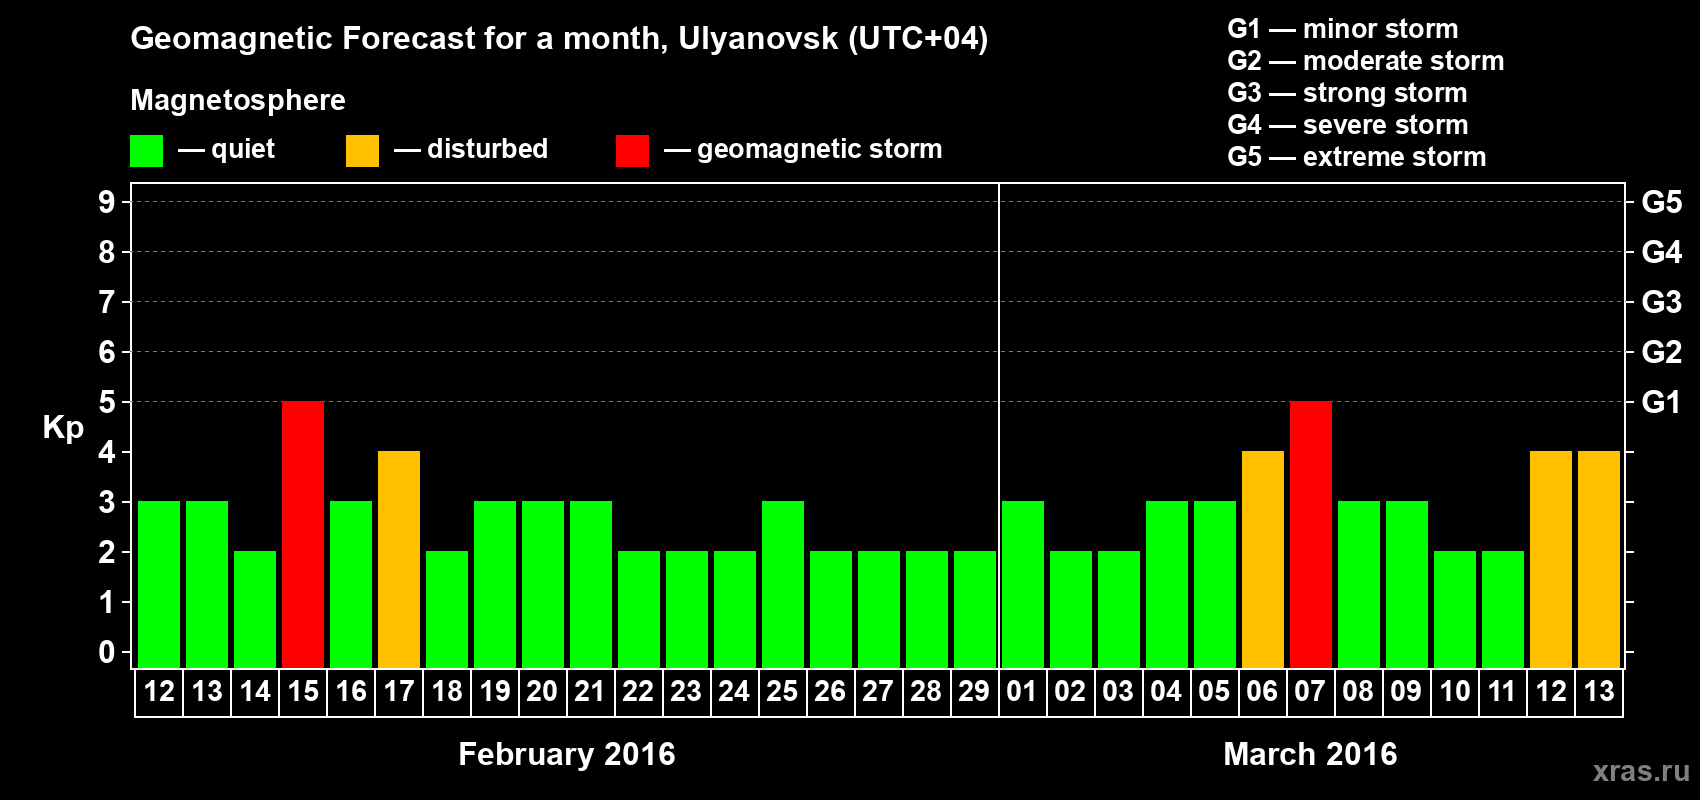This screenshot has width=1700, height=800.
Task: Click the orange bar for March 13
Action: (1599, 560)
